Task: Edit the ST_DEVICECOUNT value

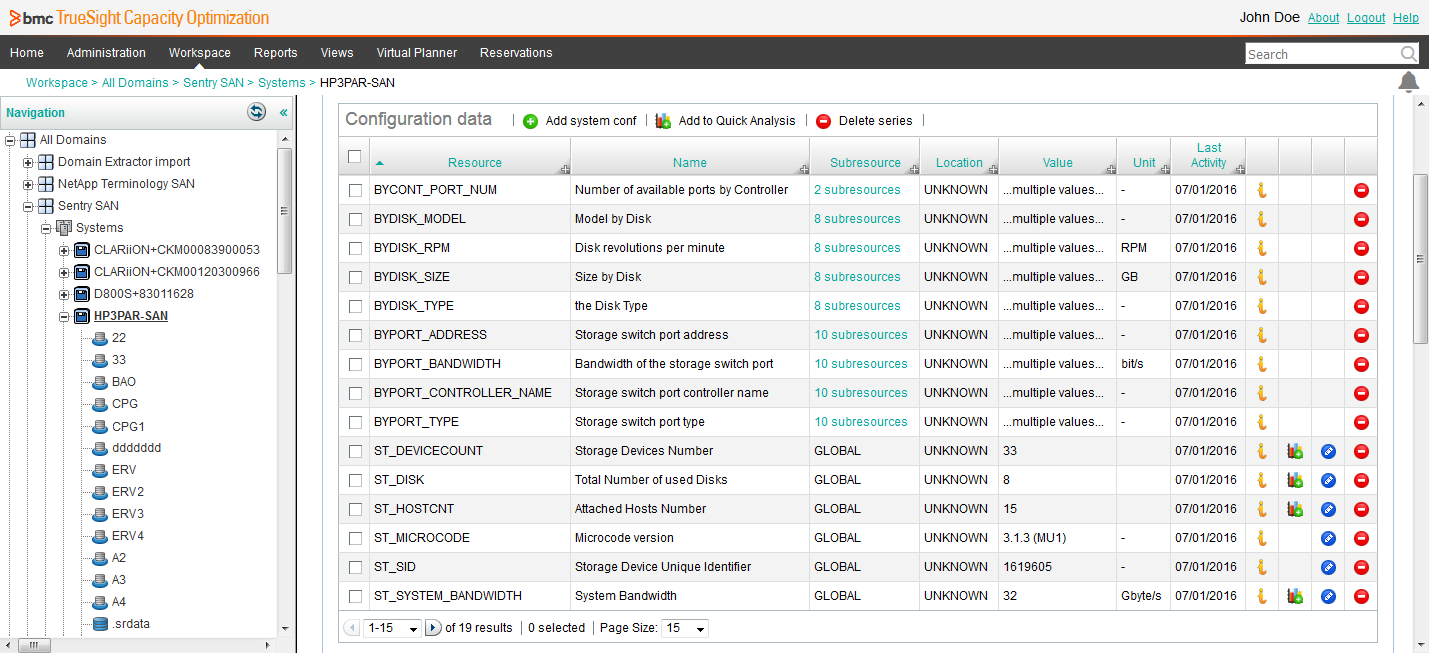Action: pos(1328,451)
